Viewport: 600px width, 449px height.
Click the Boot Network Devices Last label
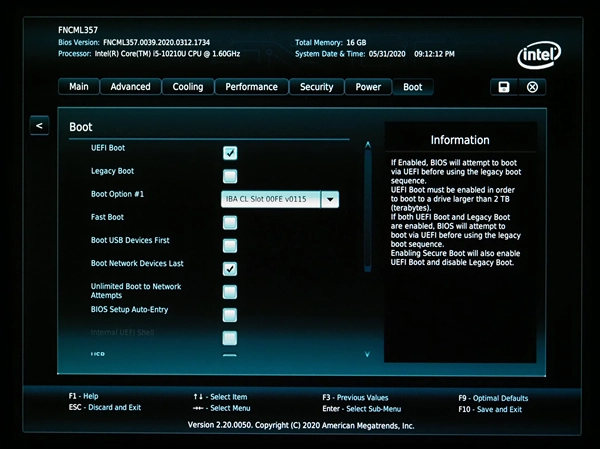click(x=137, y=263)
